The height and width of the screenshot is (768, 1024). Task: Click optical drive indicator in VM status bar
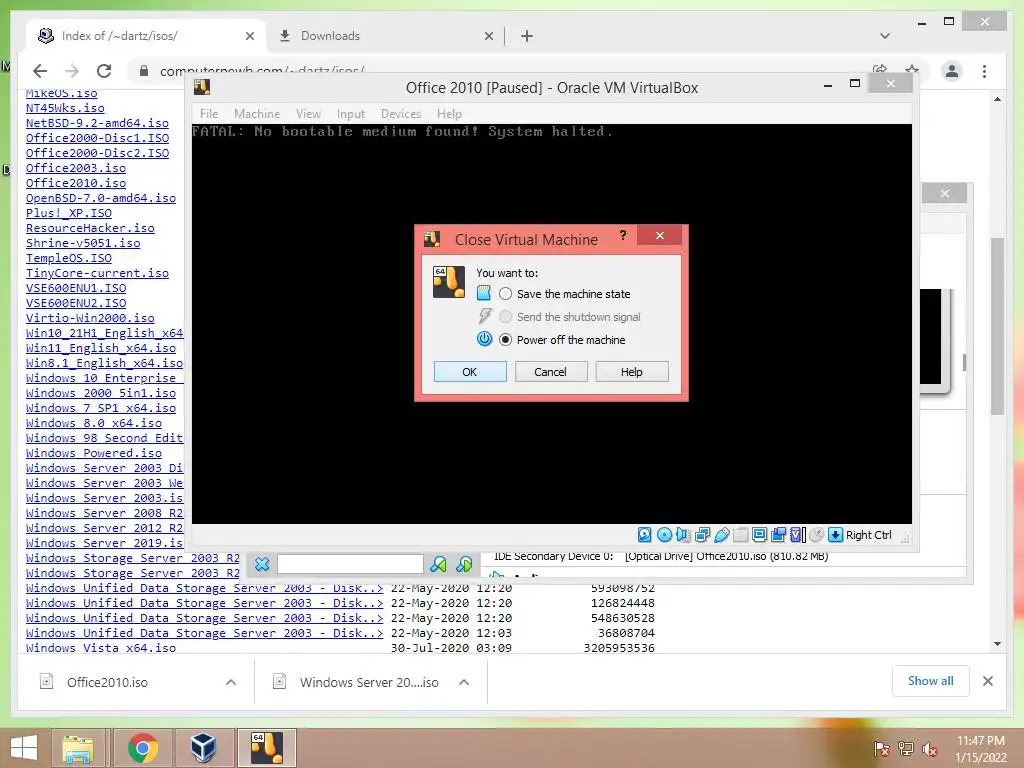664,535
